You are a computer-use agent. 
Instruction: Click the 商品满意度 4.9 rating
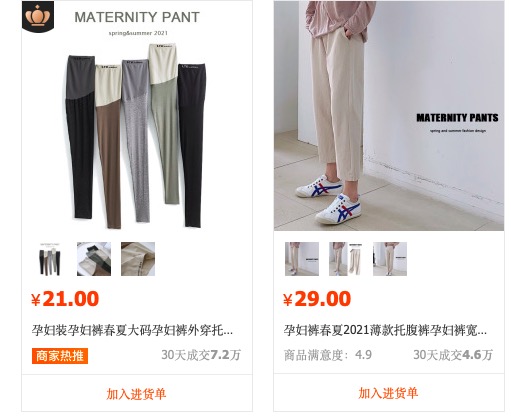(x=328, y=355)
